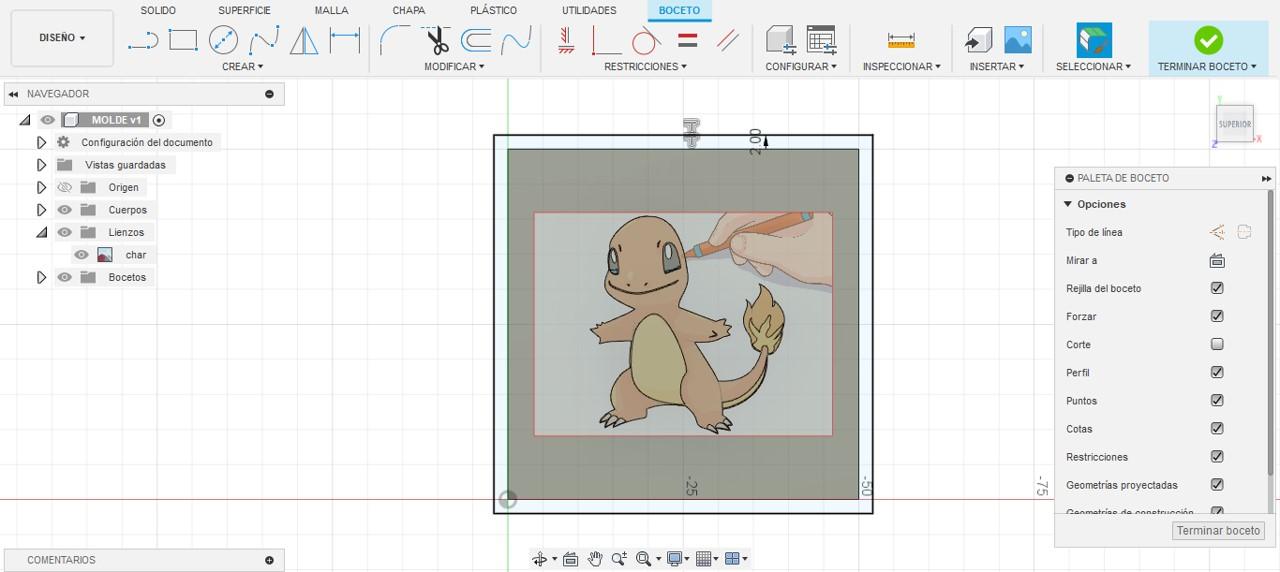Enable the Corte checkbox
1280x572 pixels.
coord(1217,344)
